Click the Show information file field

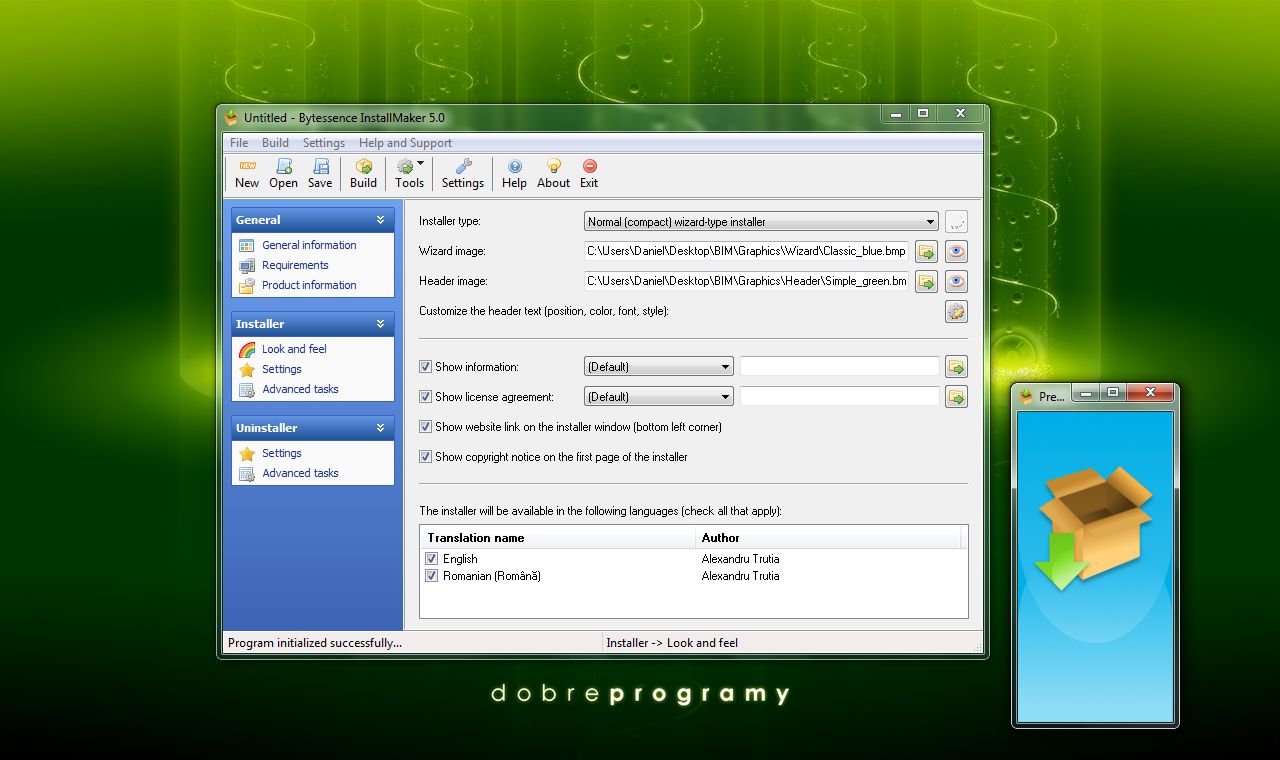click(x=840, y=367)
